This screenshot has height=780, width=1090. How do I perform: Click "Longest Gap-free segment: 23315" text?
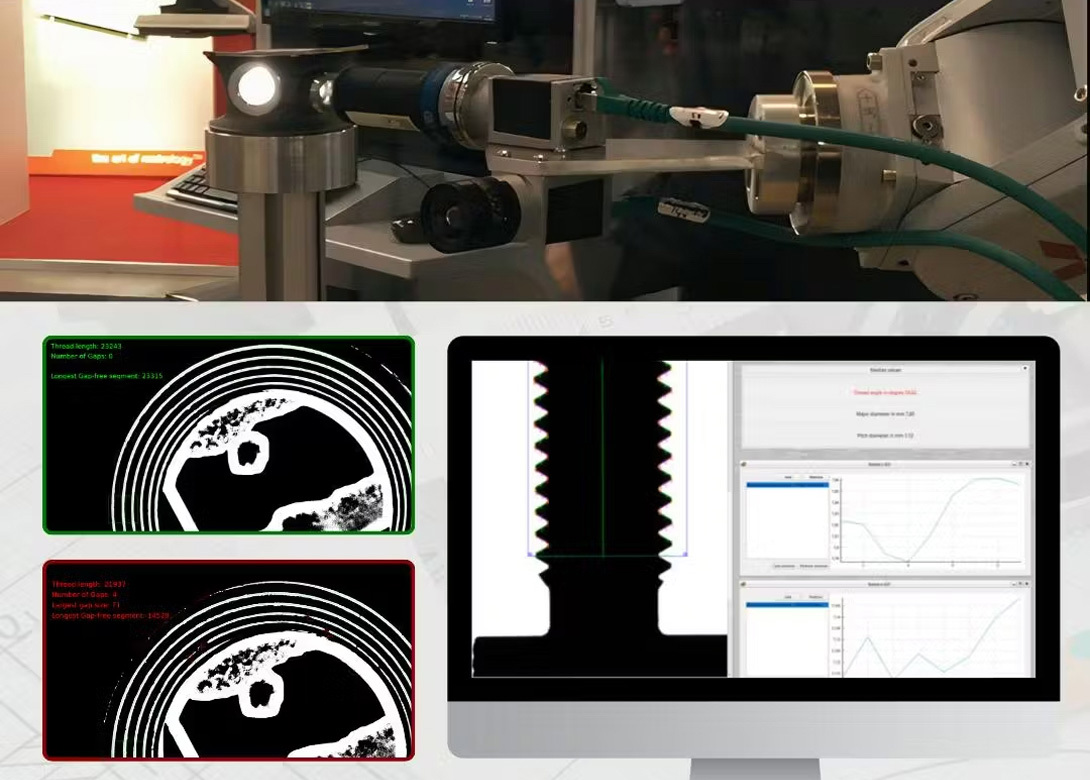(x=106, y=376)
